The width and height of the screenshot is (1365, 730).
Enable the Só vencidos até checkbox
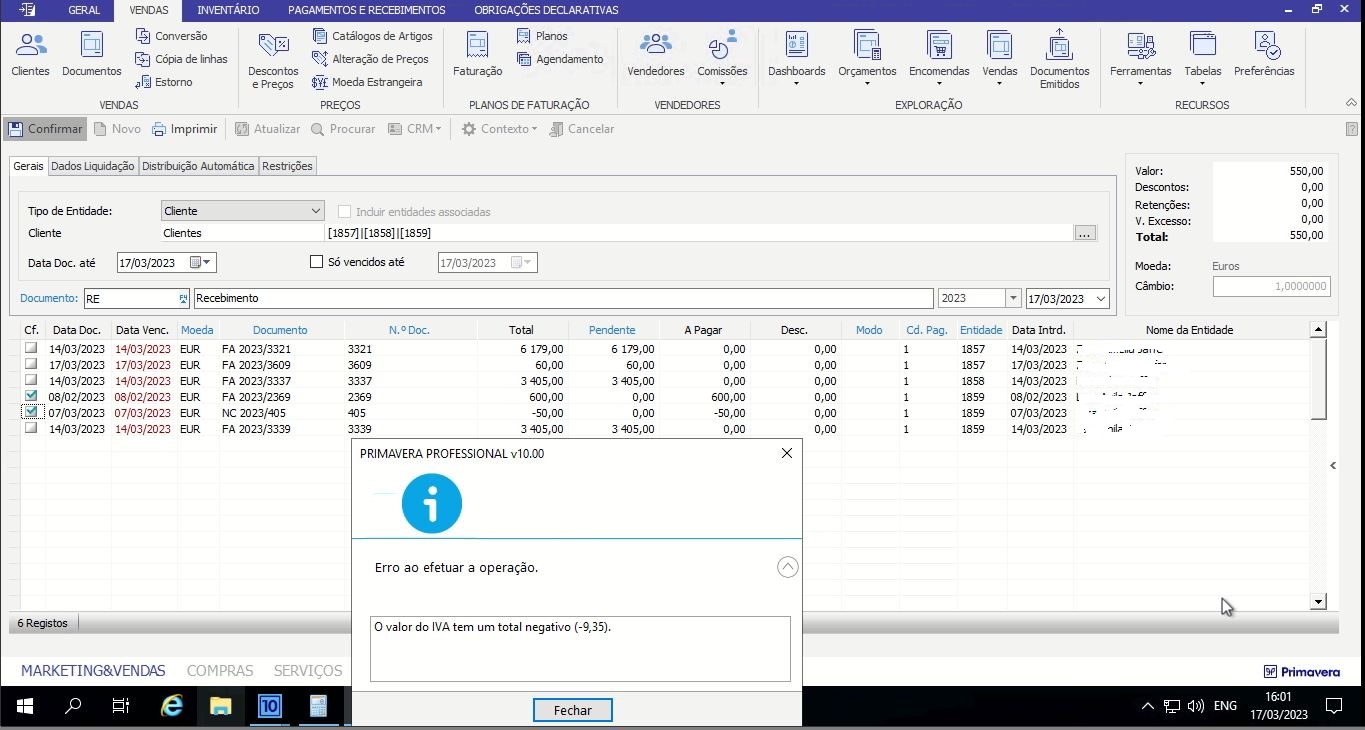317,262
